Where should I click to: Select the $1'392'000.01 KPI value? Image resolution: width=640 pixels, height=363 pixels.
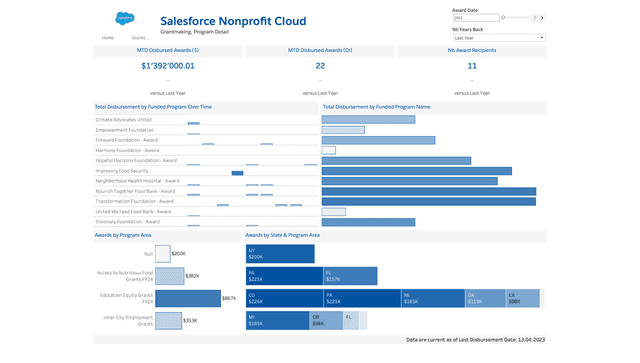168,66
